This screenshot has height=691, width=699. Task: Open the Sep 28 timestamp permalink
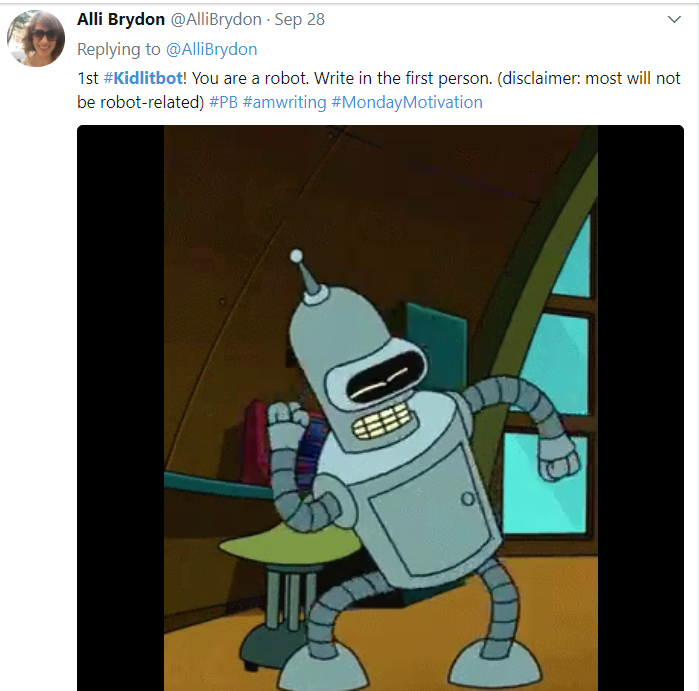click(300, 20)
